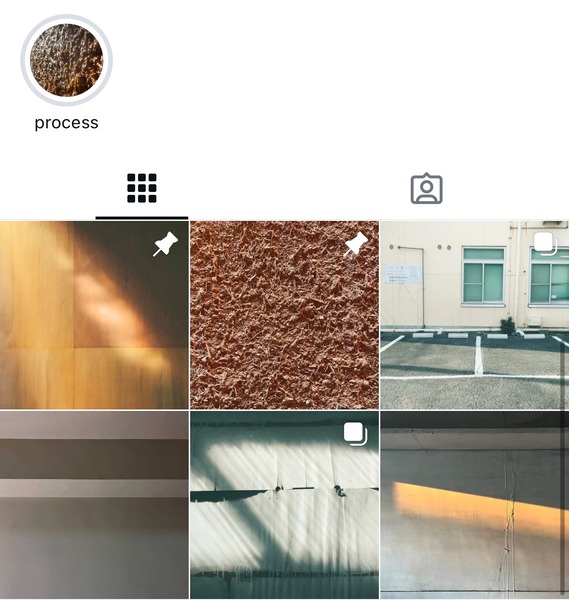
Task: Open the parking lot building post
Action: [474, 315]
